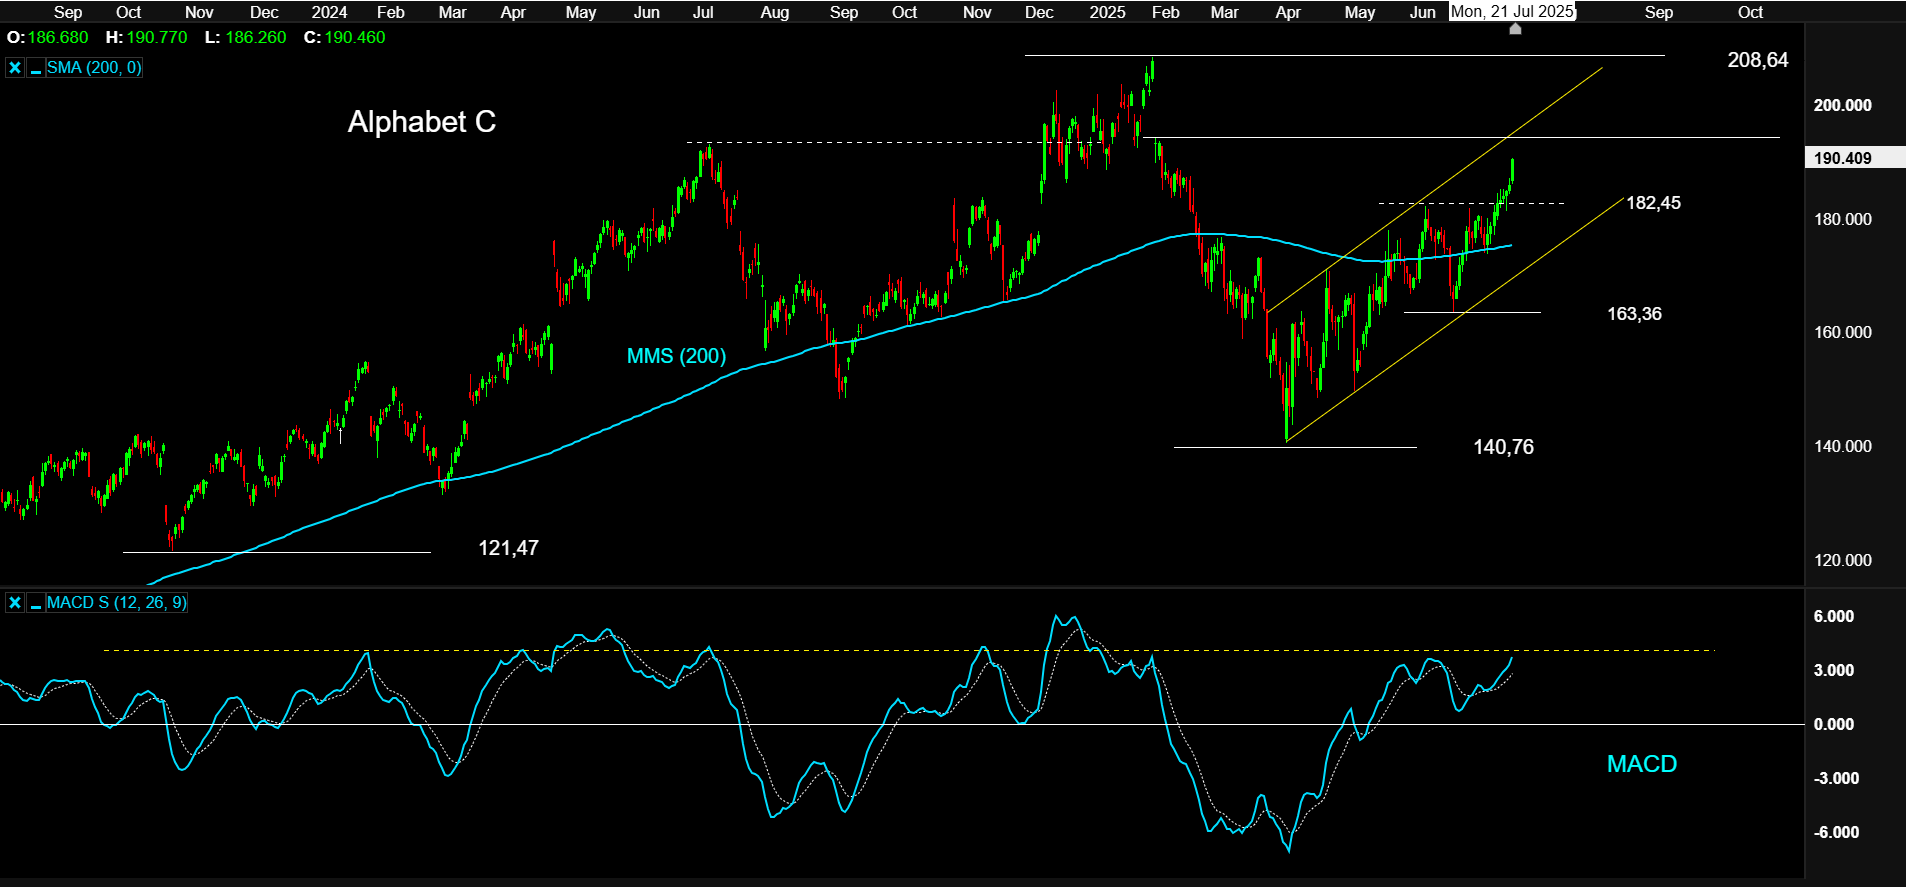This screenshot has width=1906, height=887.
Task: Click the 3.000 MACD axis label
Action: (1833, 670)
